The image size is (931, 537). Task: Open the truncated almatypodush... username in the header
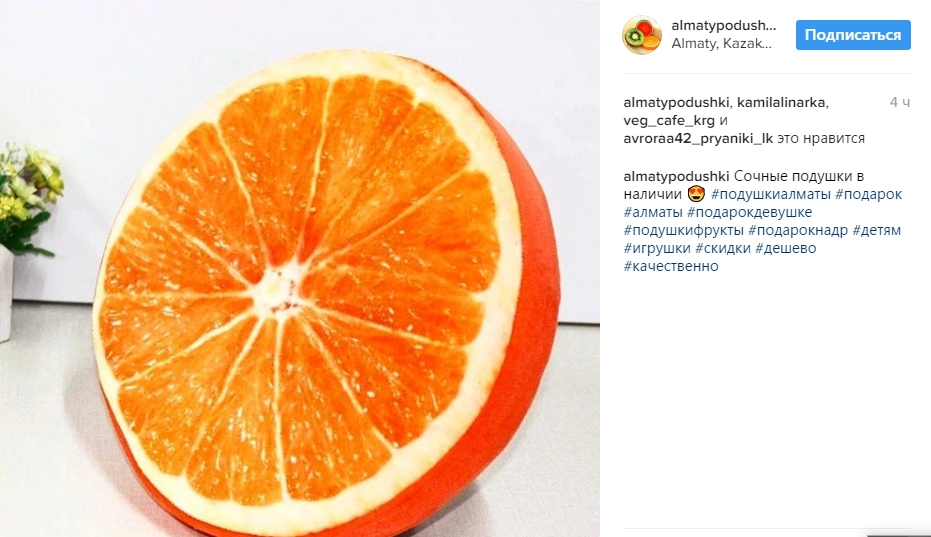click(x=723, y=26)
